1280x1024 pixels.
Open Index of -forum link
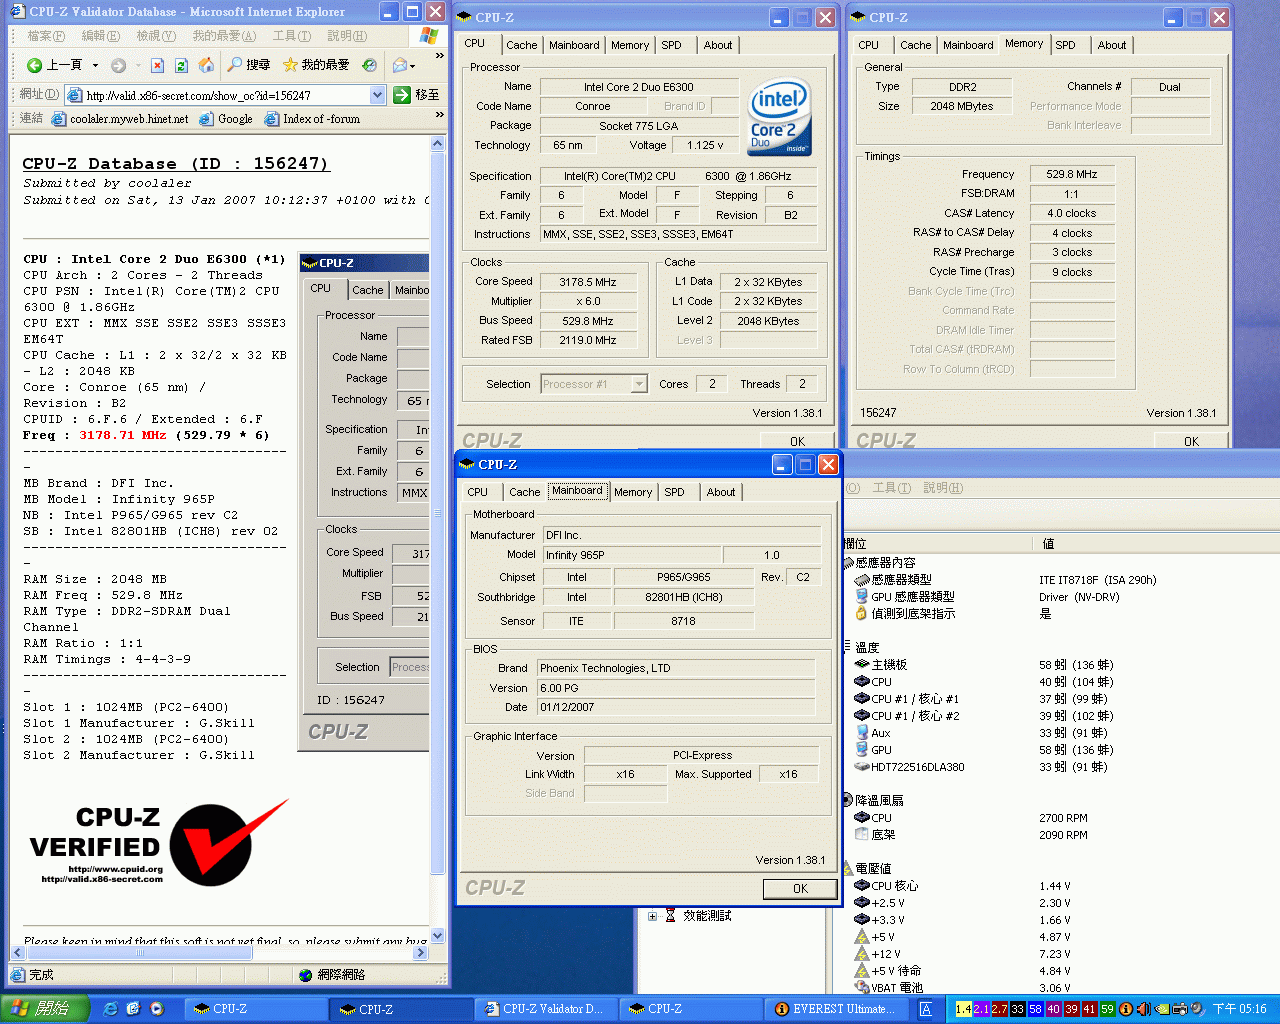312,119
